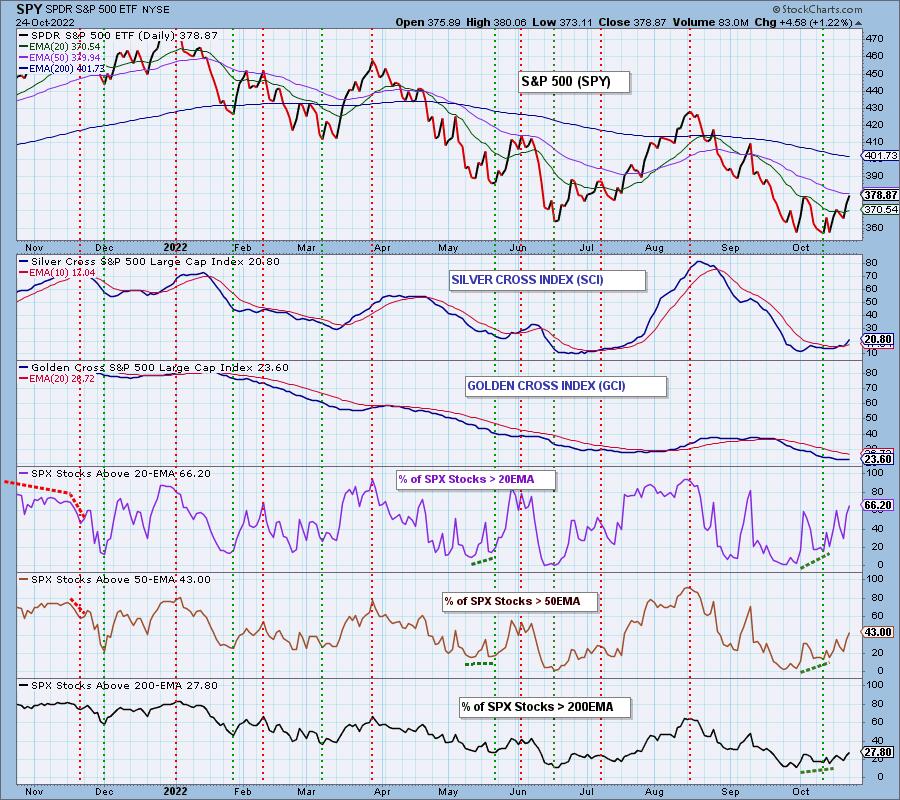Click the "% of SPX Stocks > 50EMA" label box

click(520, 601)
